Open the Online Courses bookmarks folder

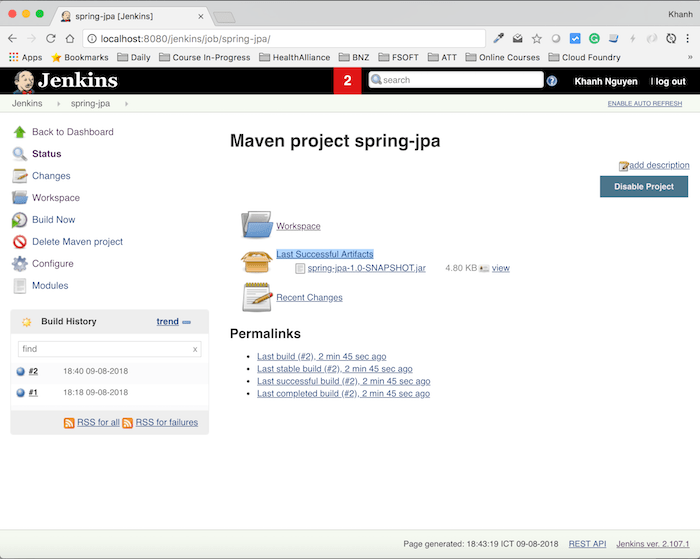point(502,57)
